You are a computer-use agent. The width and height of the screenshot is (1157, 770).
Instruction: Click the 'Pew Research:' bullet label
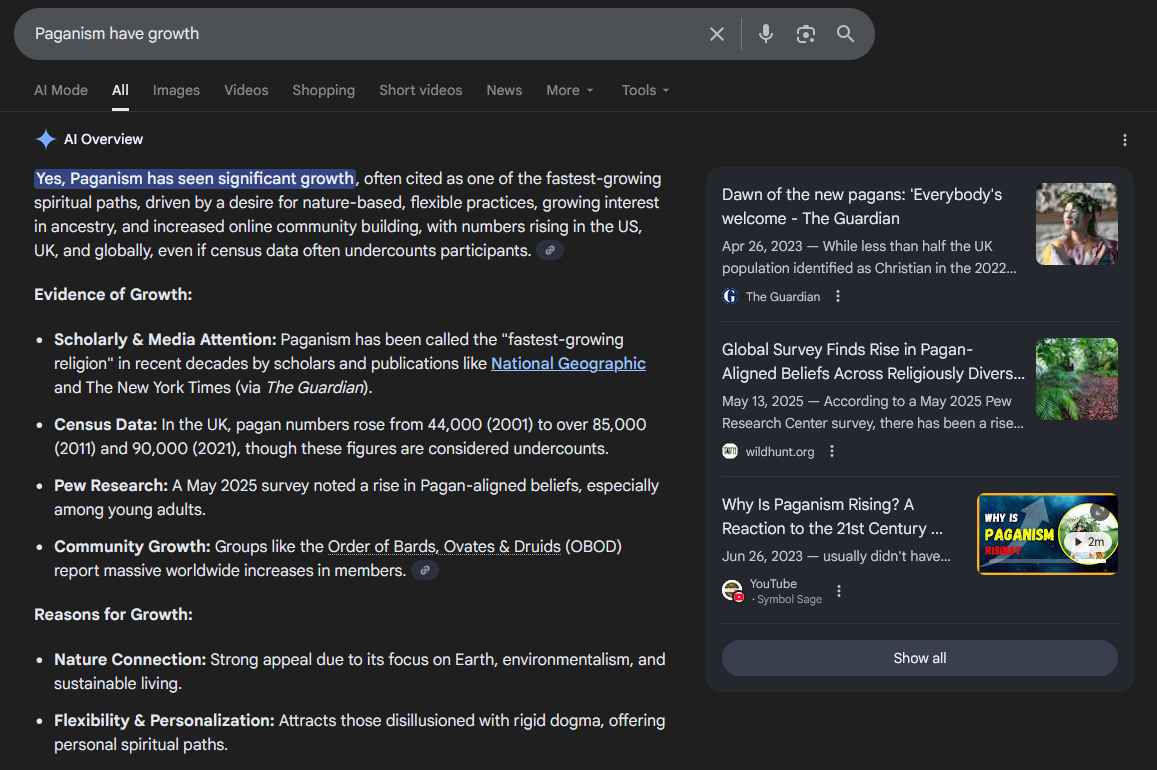(x=111, y=485)
